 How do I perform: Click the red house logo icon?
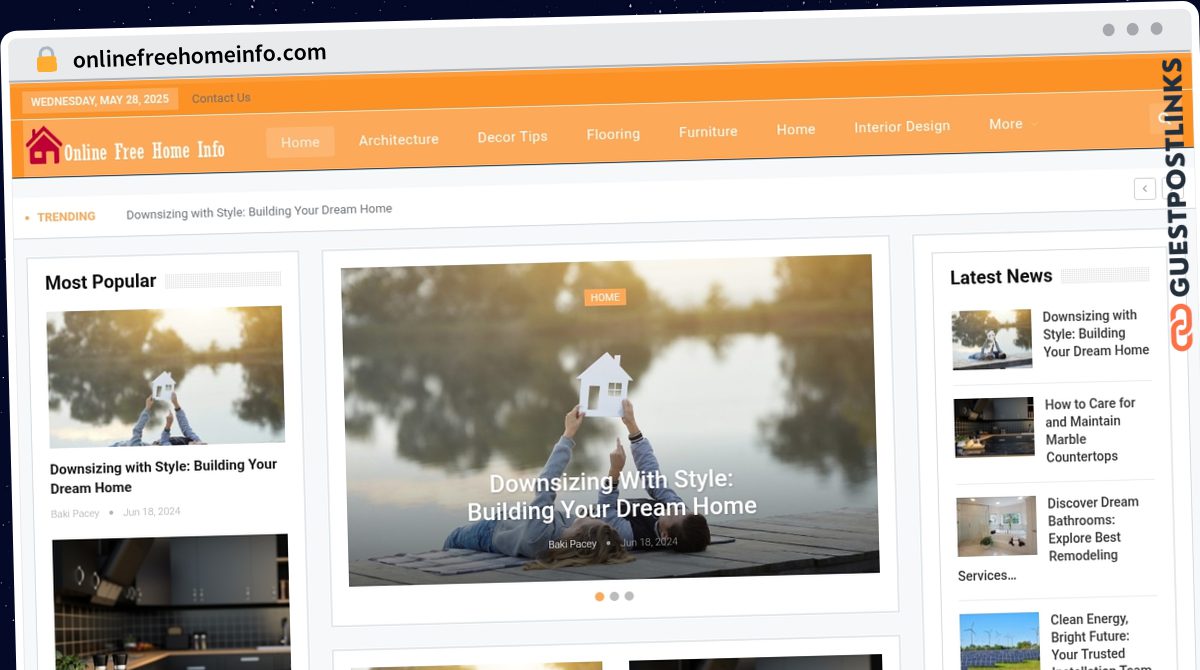click(44, 145)
